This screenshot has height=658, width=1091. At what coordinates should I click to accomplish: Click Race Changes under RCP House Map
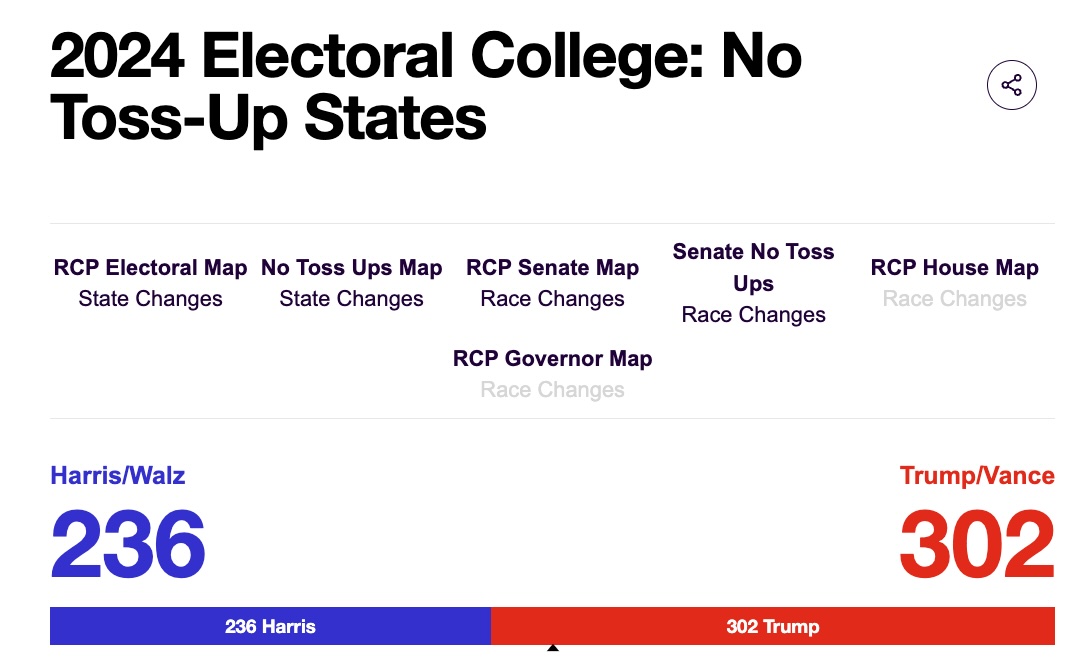(x=954, y=299)
